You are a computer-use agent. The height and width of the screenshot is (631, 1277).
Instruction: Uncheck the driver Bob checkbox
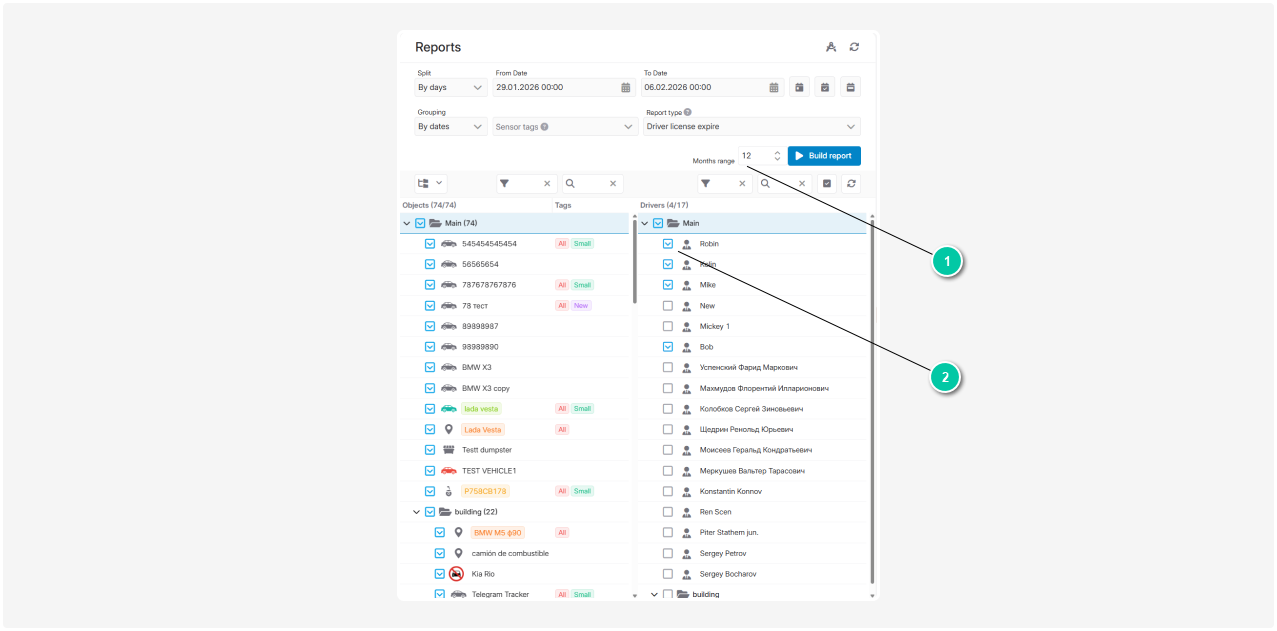click(668, 347)
